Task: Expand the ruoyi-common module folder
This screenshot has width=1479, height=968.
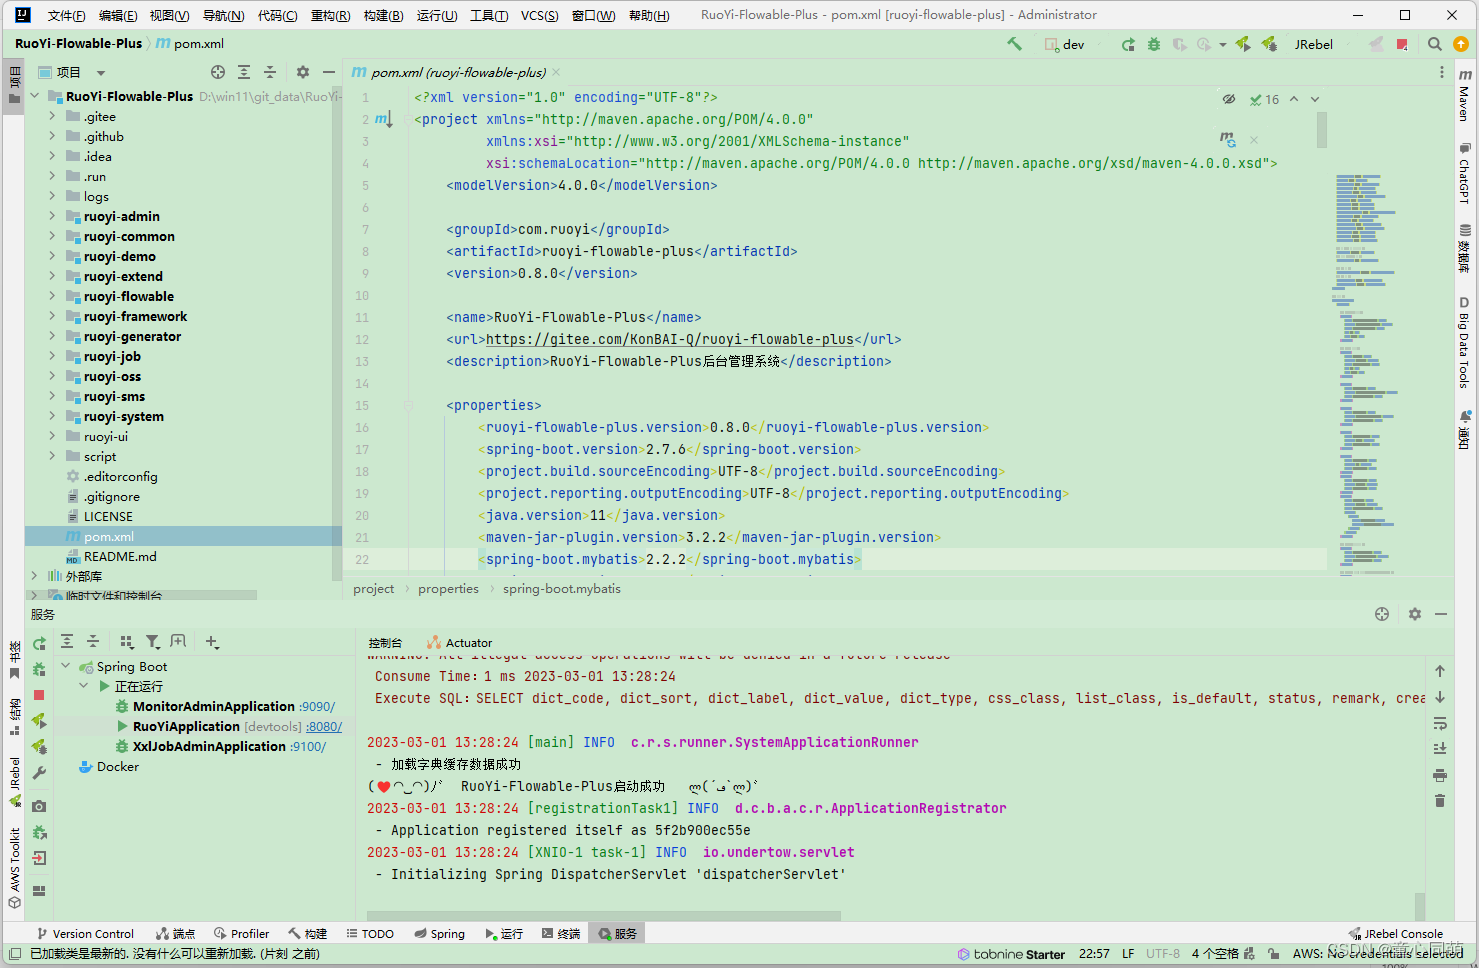Action: (52, 236)
